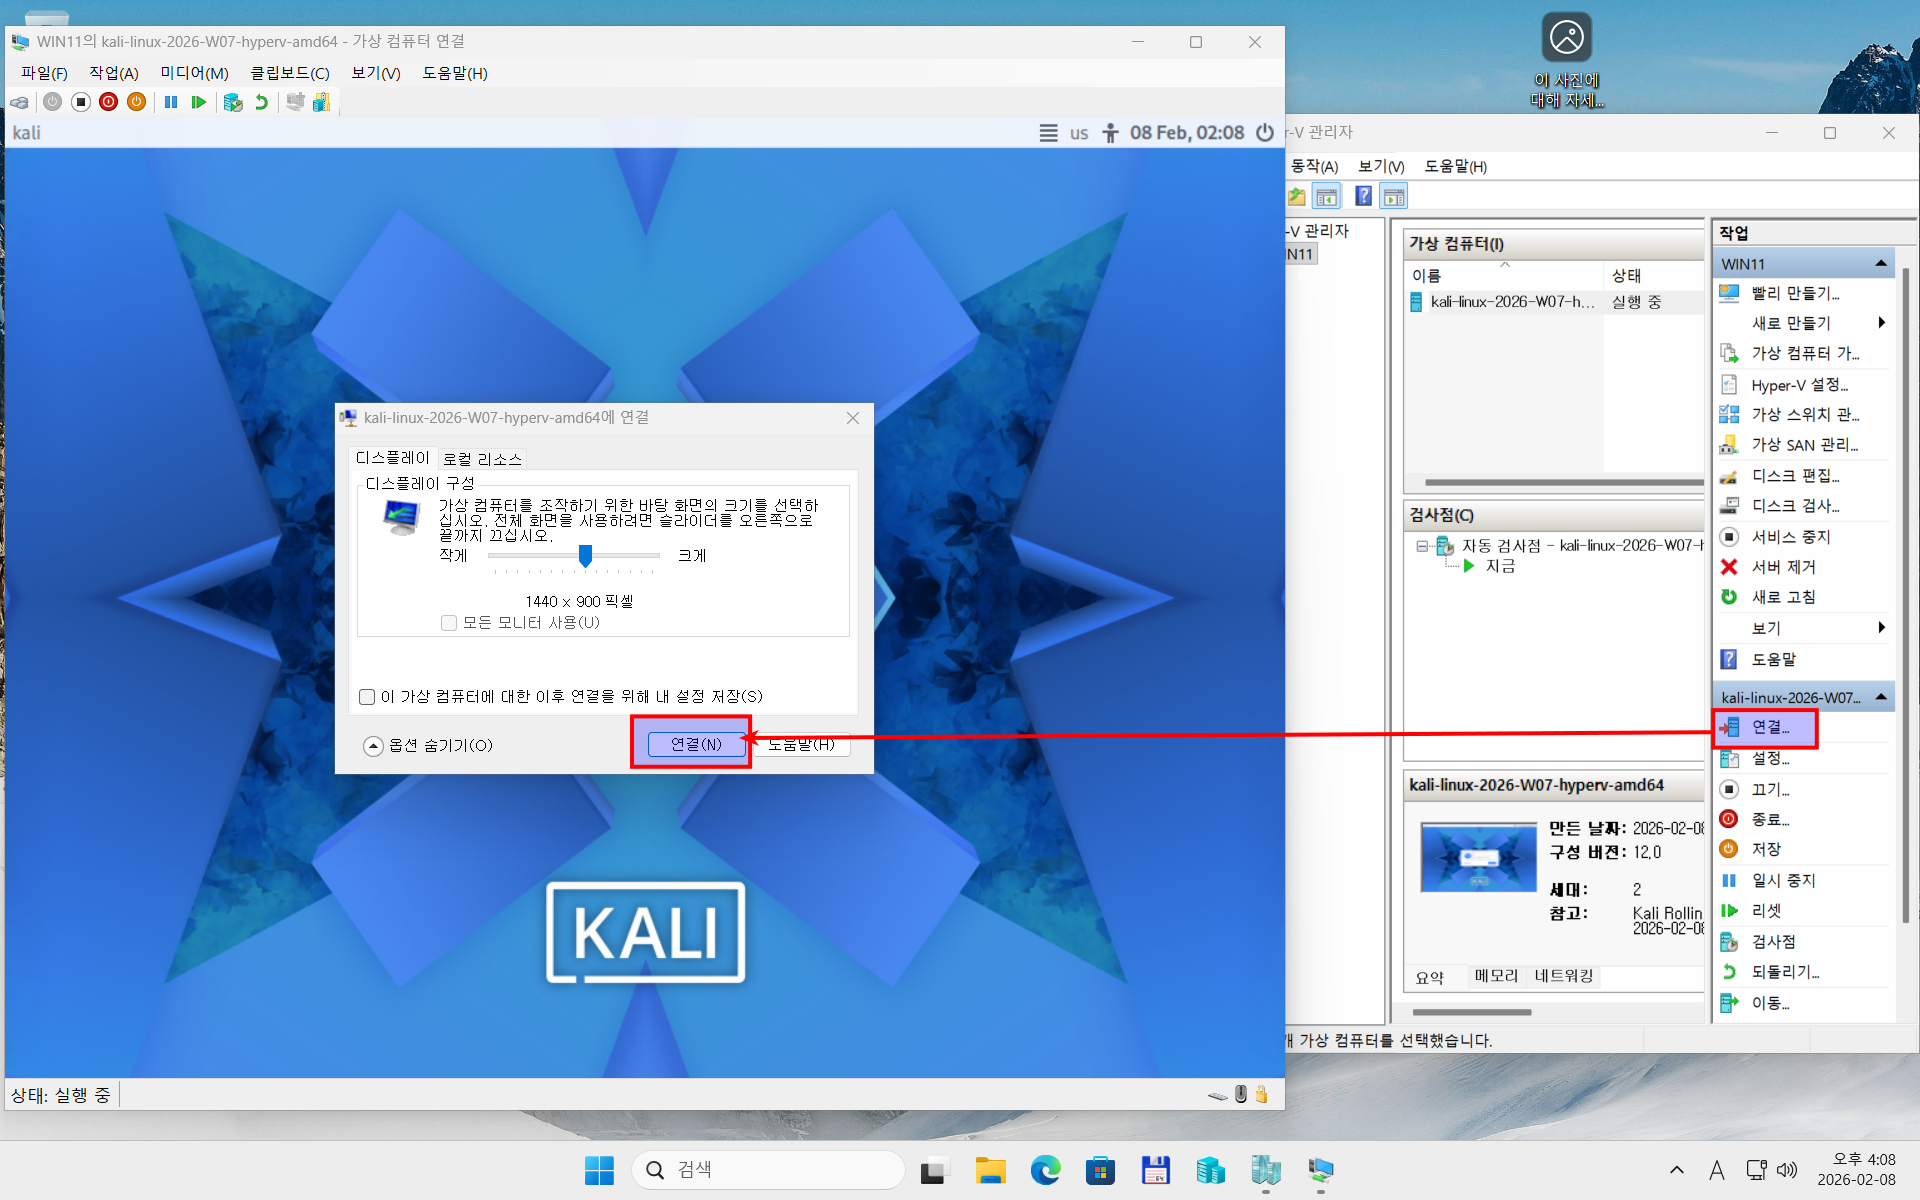The height and width of the screenshot is (1200, 1920).
Task: Open the Kali accessibility icon in top bar
Action: [x=1110, y=133]
